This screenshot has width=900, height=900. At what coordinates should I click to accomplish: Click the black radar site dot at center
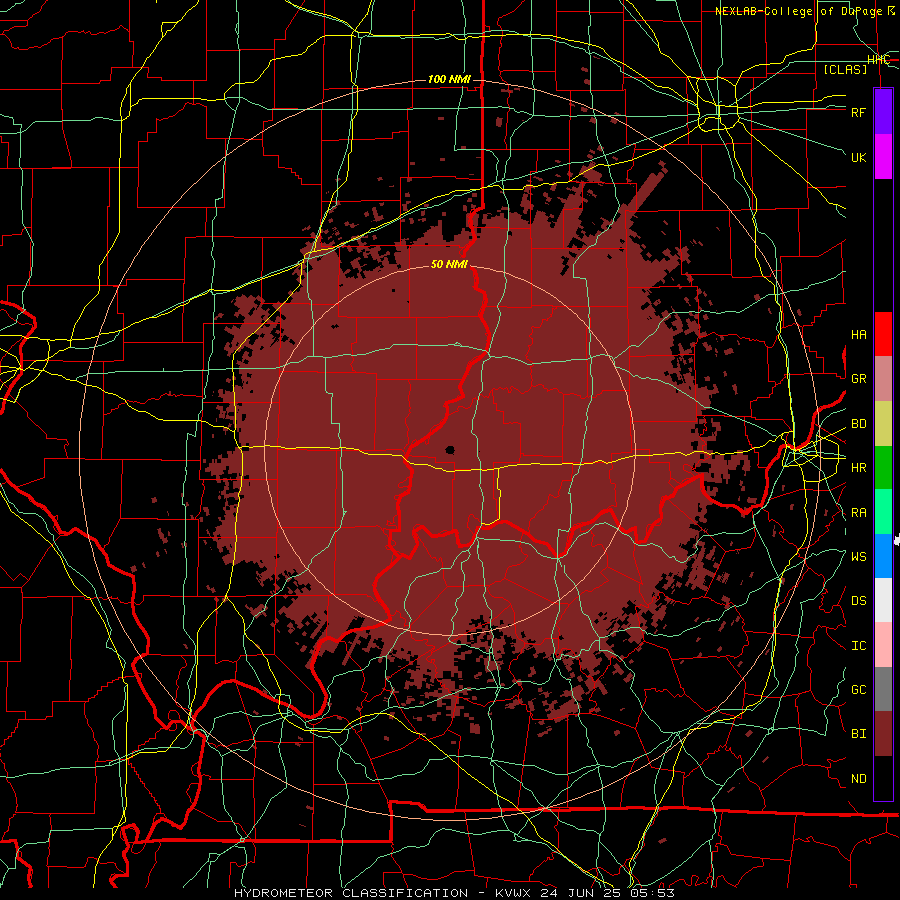pyautogui.click(x=450, y=450)
